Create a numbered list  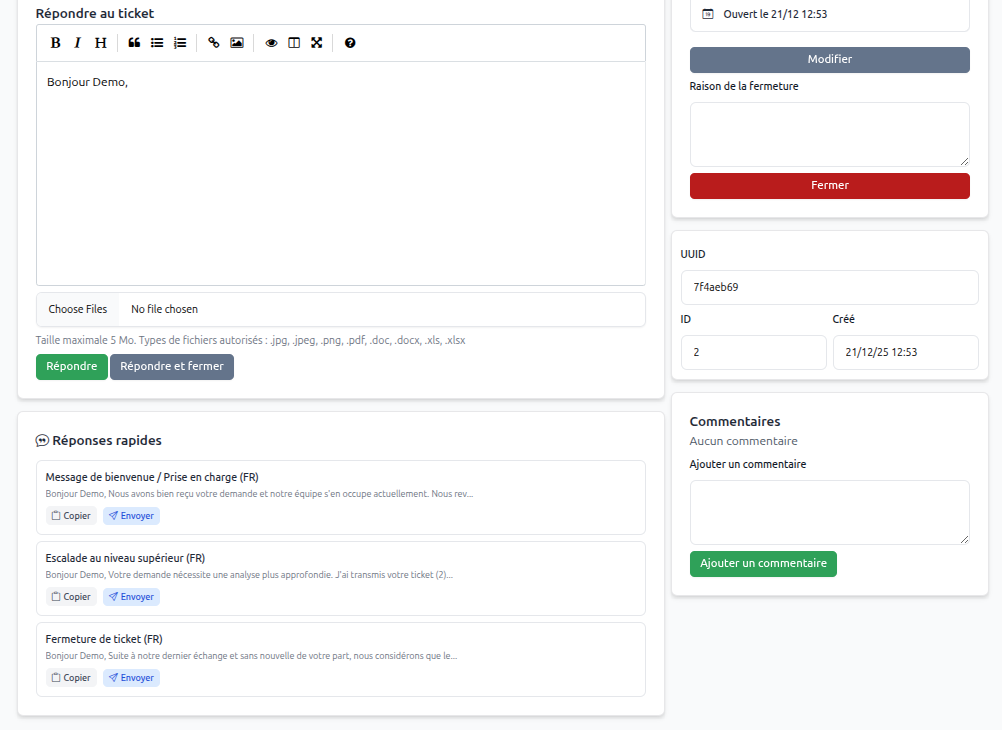pyautogui.click(x=180, y=43)
